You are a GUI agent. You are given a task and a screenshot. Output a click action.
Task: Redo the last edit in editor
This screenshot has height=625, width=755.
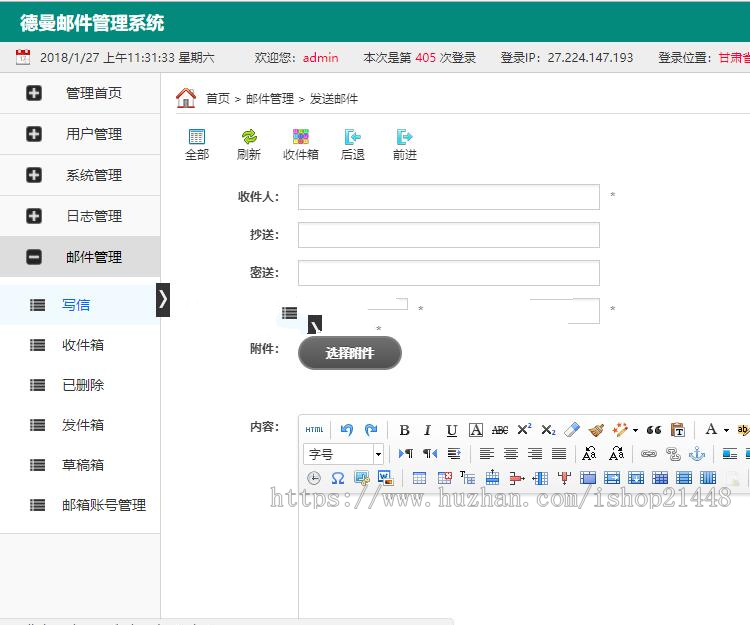click(x=371, y=430)
